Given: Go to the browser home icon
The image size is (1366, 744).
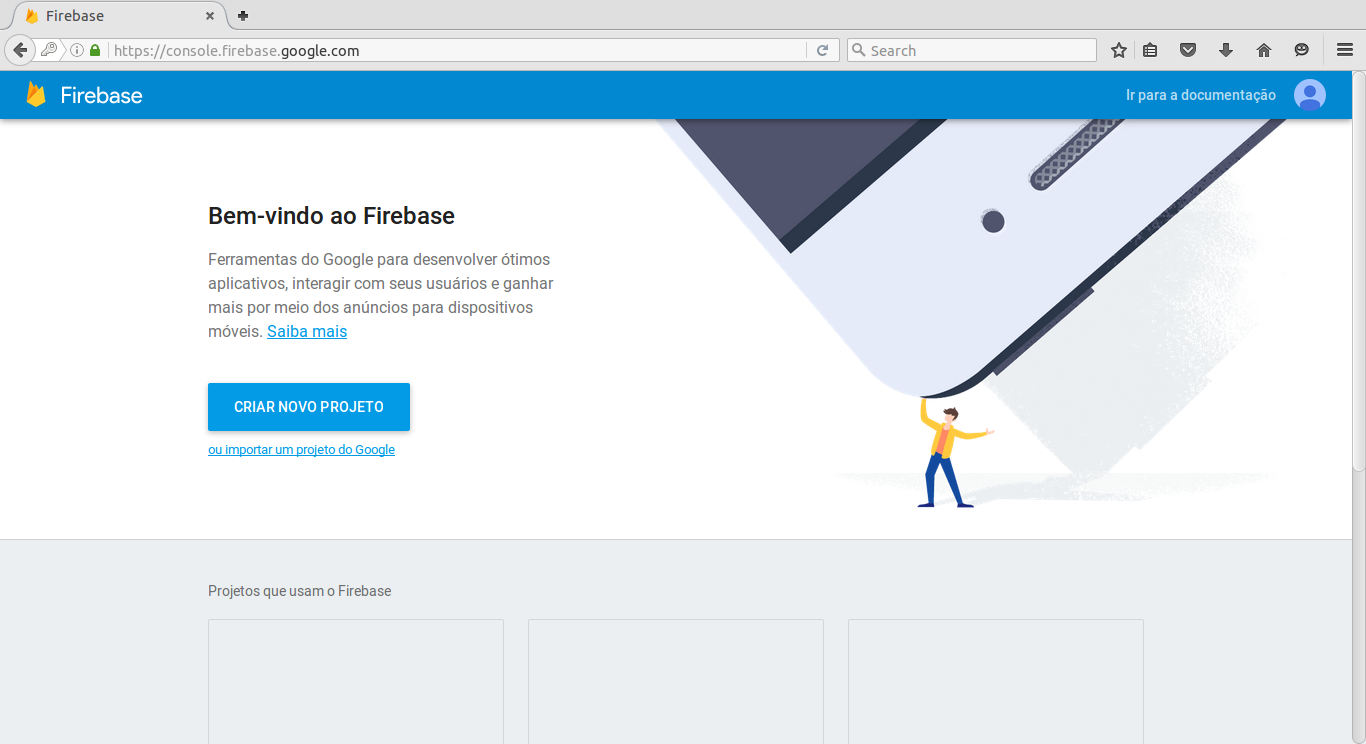Looking at the screenshot, I should pos(1264,50).
